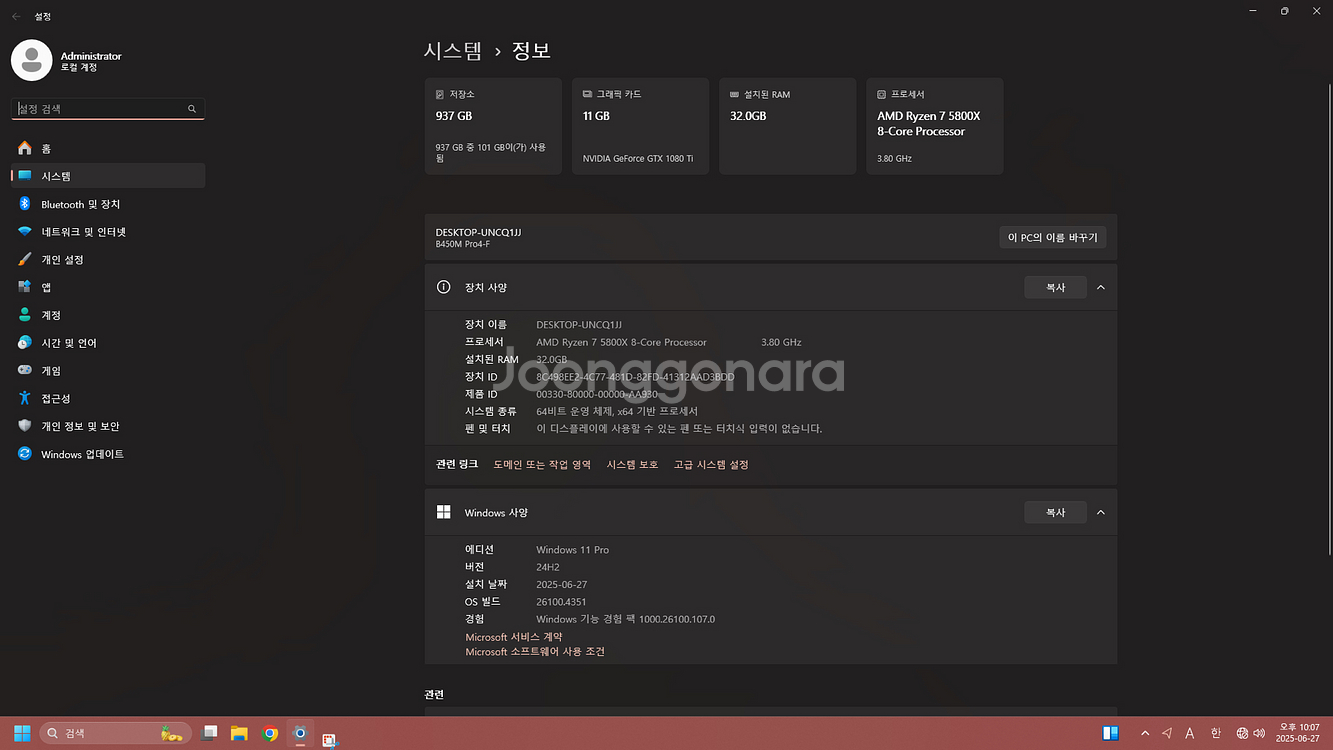Image resolution: width=1333 pixels, height=750 pixels.
Task: Open 개인 설정 personalization page
Action: [x=108, y=259]
